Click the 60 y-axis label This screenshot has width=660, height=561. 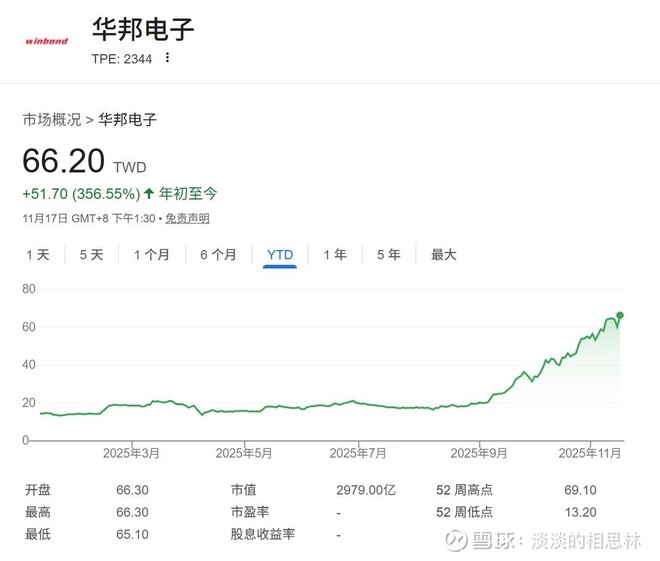click(x=29, y=327)
